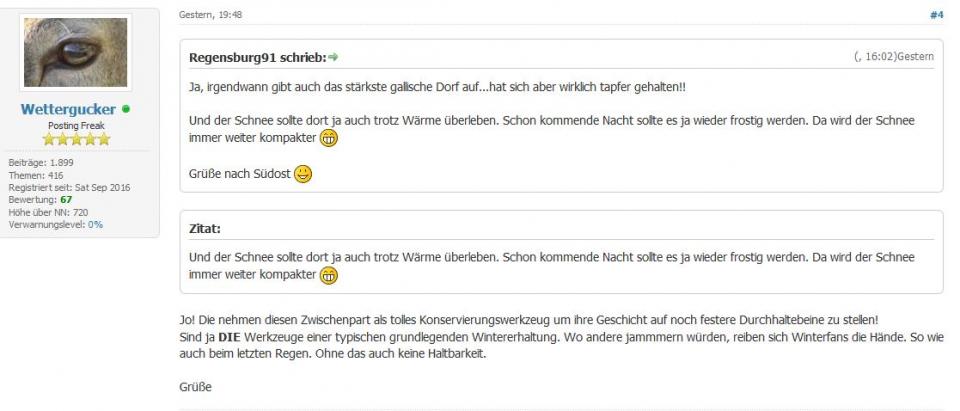The width and height of the screenshot is (960, 411).
Task: Click the green reputation value 67
Action: point(66,199)
